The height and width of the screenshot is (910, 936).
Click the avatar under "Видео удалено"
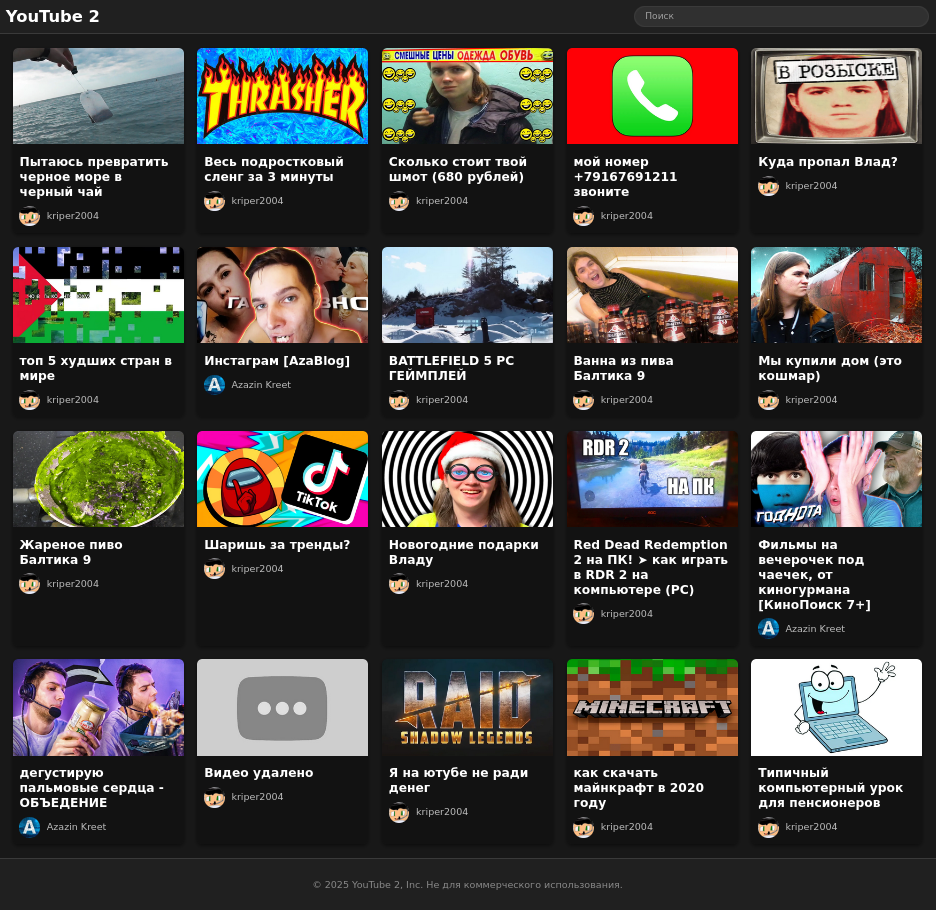coord(214,797)
